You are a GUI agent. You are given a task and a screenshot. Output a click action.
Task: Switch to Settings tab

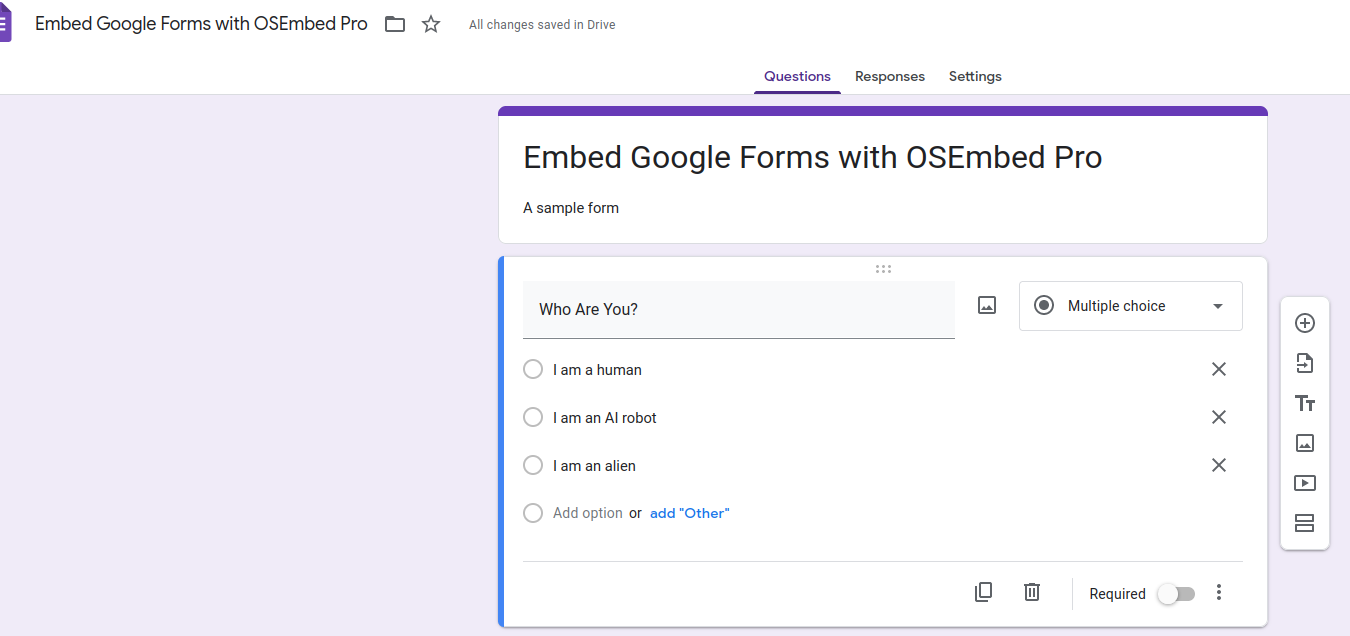coord(975,76)
